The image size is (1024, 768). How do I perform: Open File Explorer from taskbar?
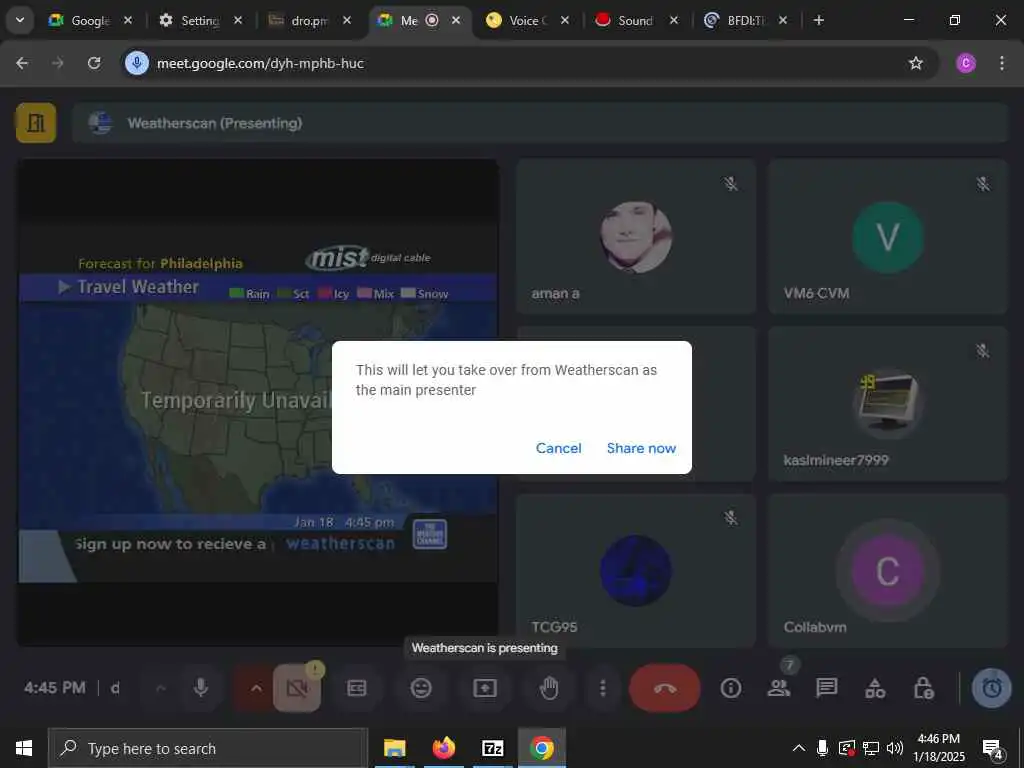(x=394, y=748)
